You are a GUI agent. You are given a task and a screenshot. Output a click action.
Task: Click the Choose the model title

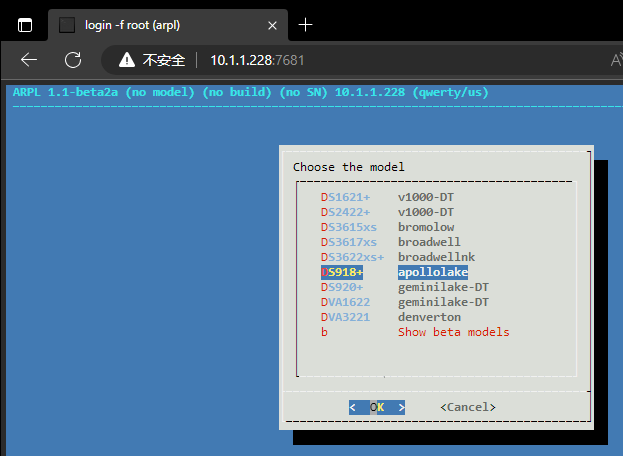pos(349,167)
